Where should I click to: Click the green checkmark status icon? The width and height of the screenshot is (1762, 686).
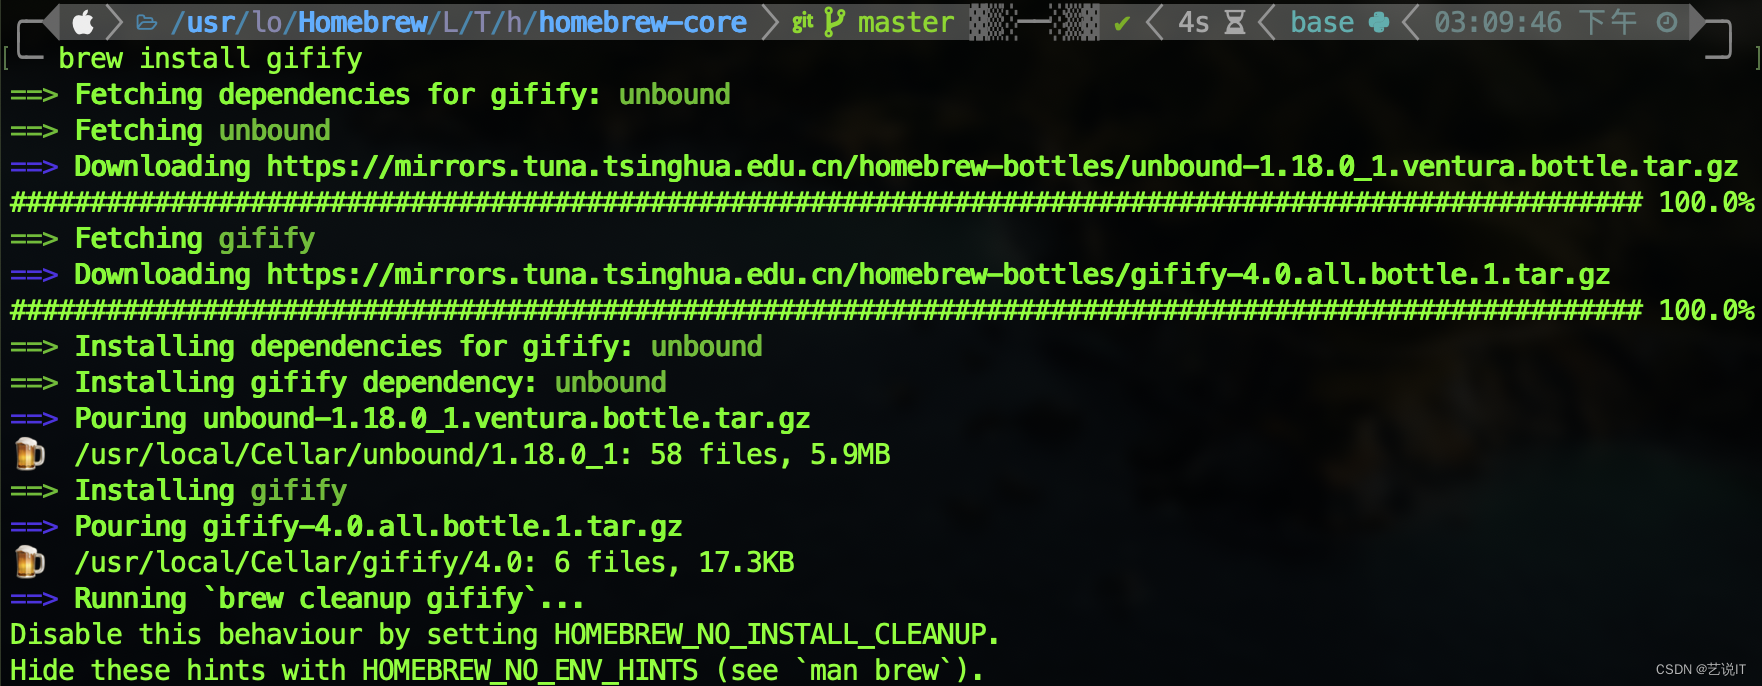point(1122,23)
